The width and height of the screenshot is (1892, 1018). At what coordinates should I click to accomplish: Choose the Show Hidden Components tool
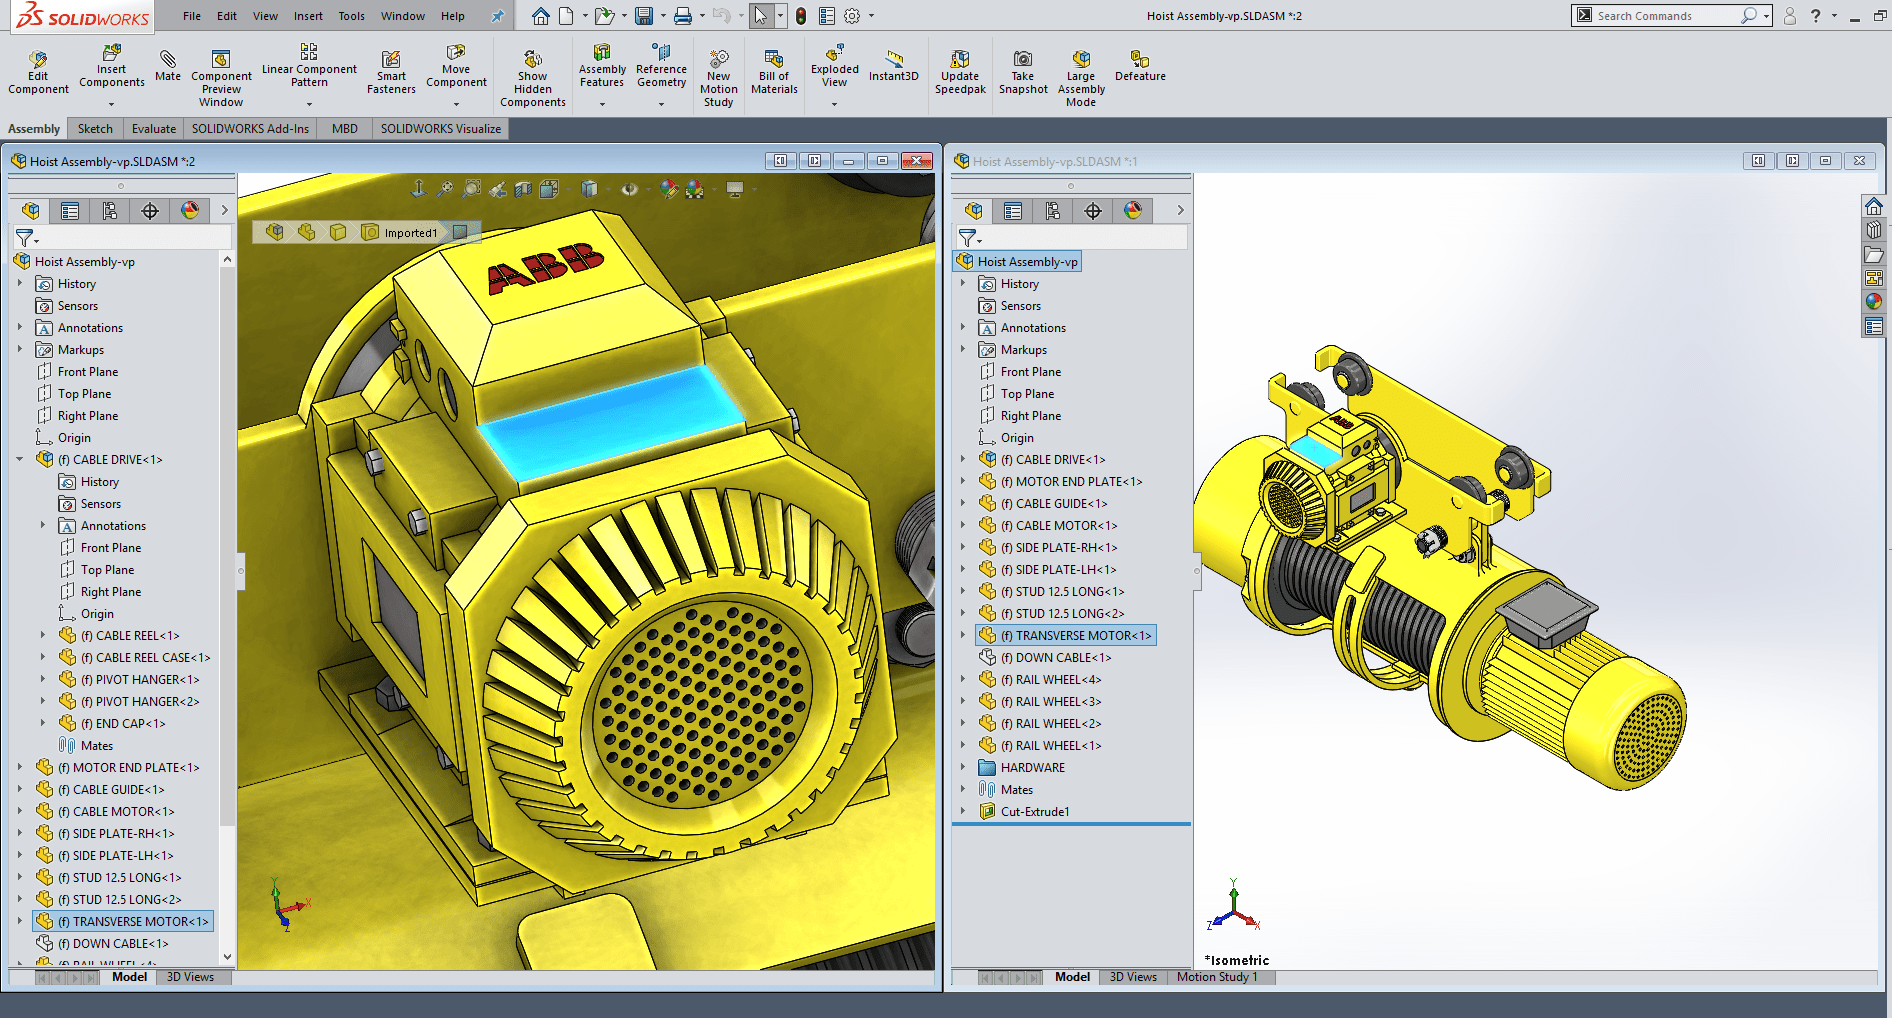(533, 79)
